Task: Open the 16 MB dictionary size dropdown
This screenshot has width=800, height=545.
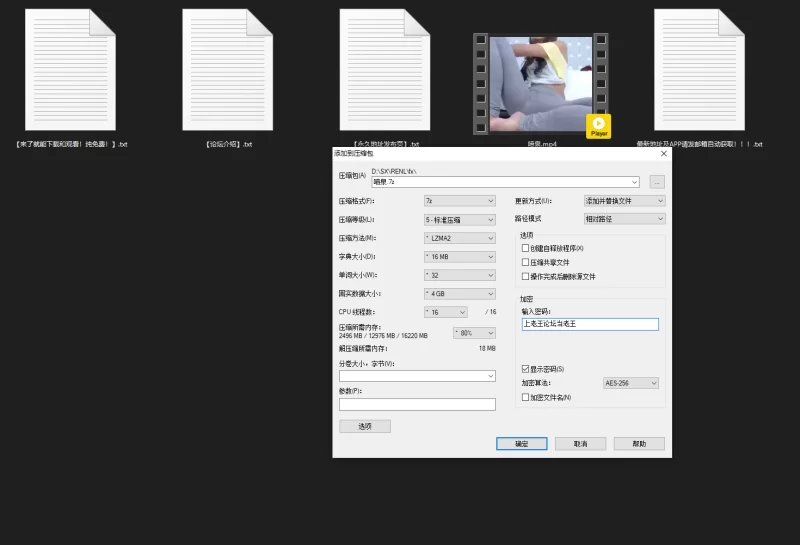Action: pyautogui.click(x=460, y=257)
